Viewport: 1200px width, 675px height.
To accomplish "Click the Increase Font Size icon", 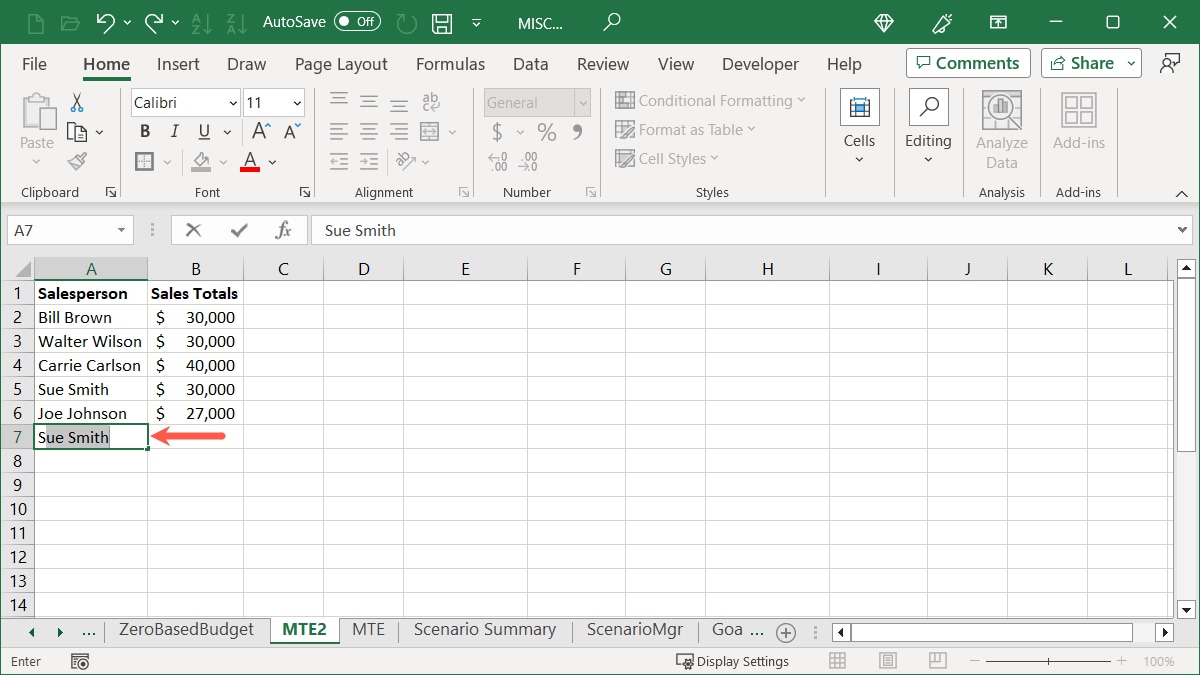I will [x=258, y=131].
